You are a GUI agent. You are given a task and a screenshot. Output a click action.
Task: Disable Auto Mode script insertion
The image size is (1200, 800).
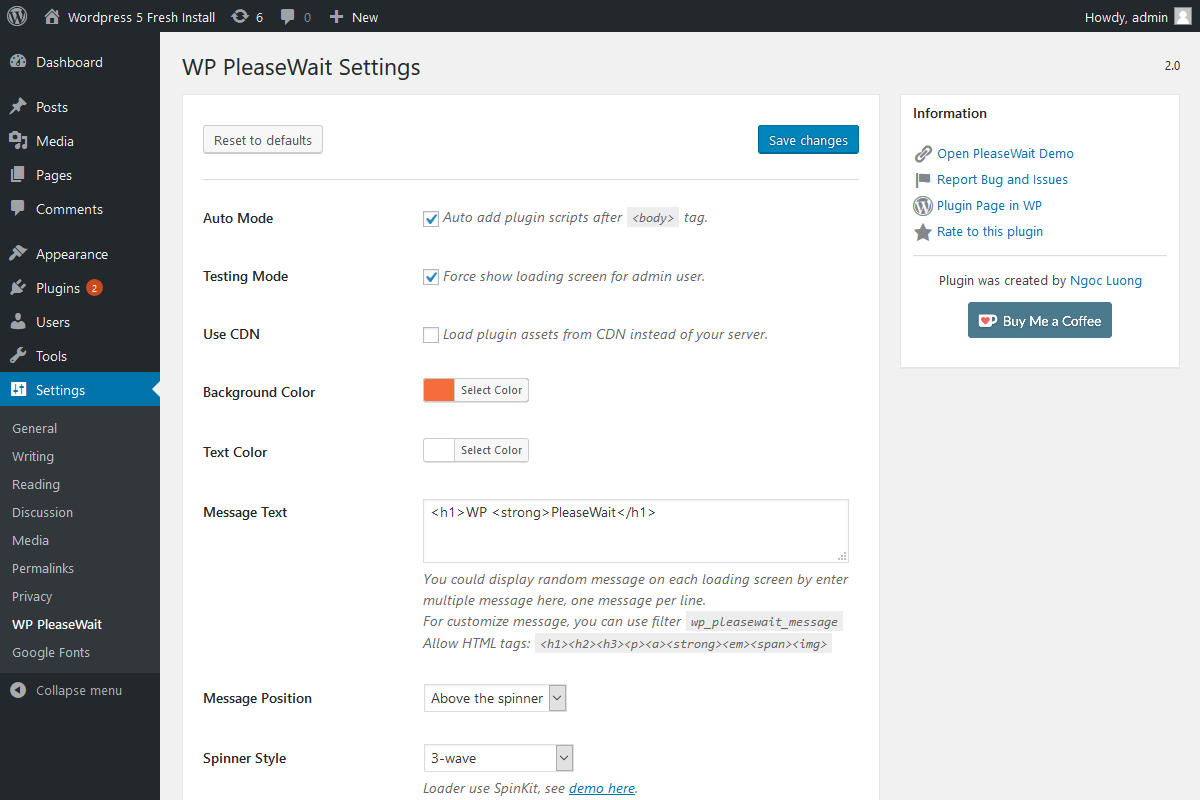tap(431, 218)
